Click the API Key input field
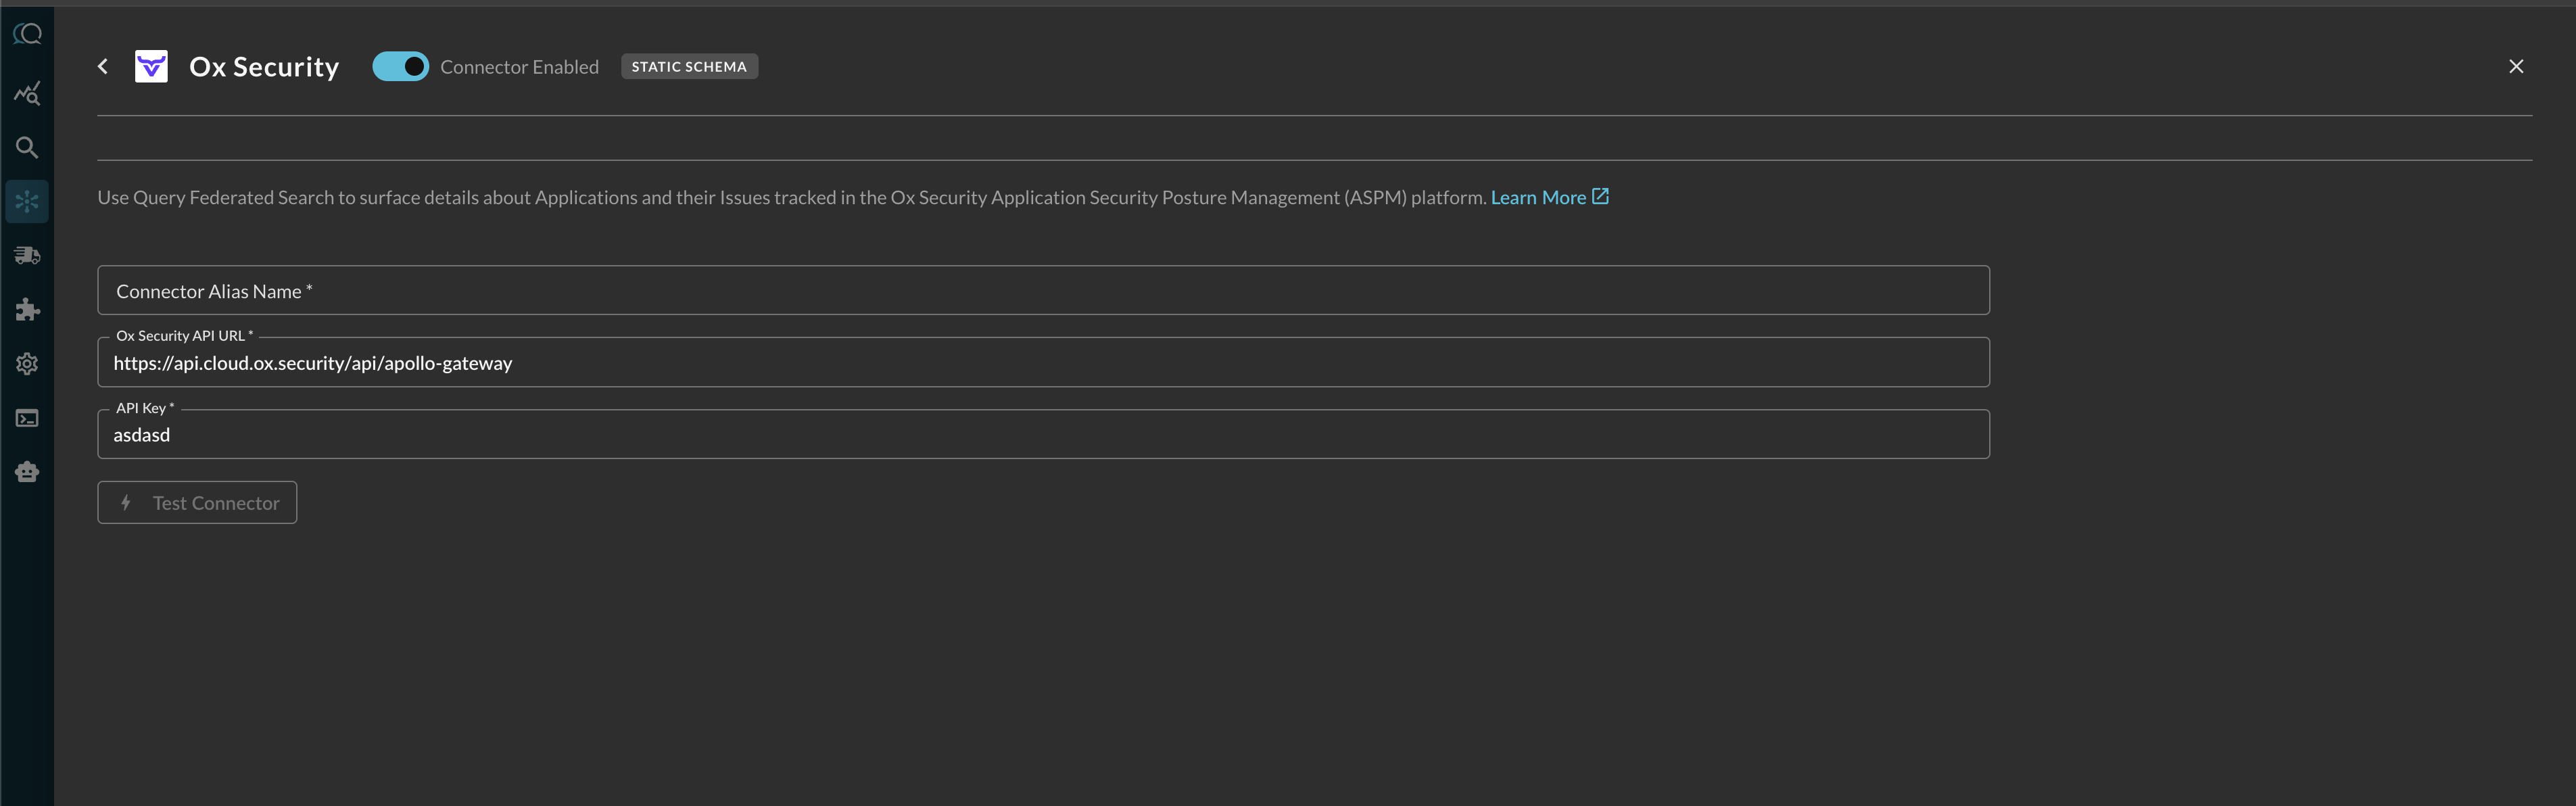2576x806 pixels. 1042,435
